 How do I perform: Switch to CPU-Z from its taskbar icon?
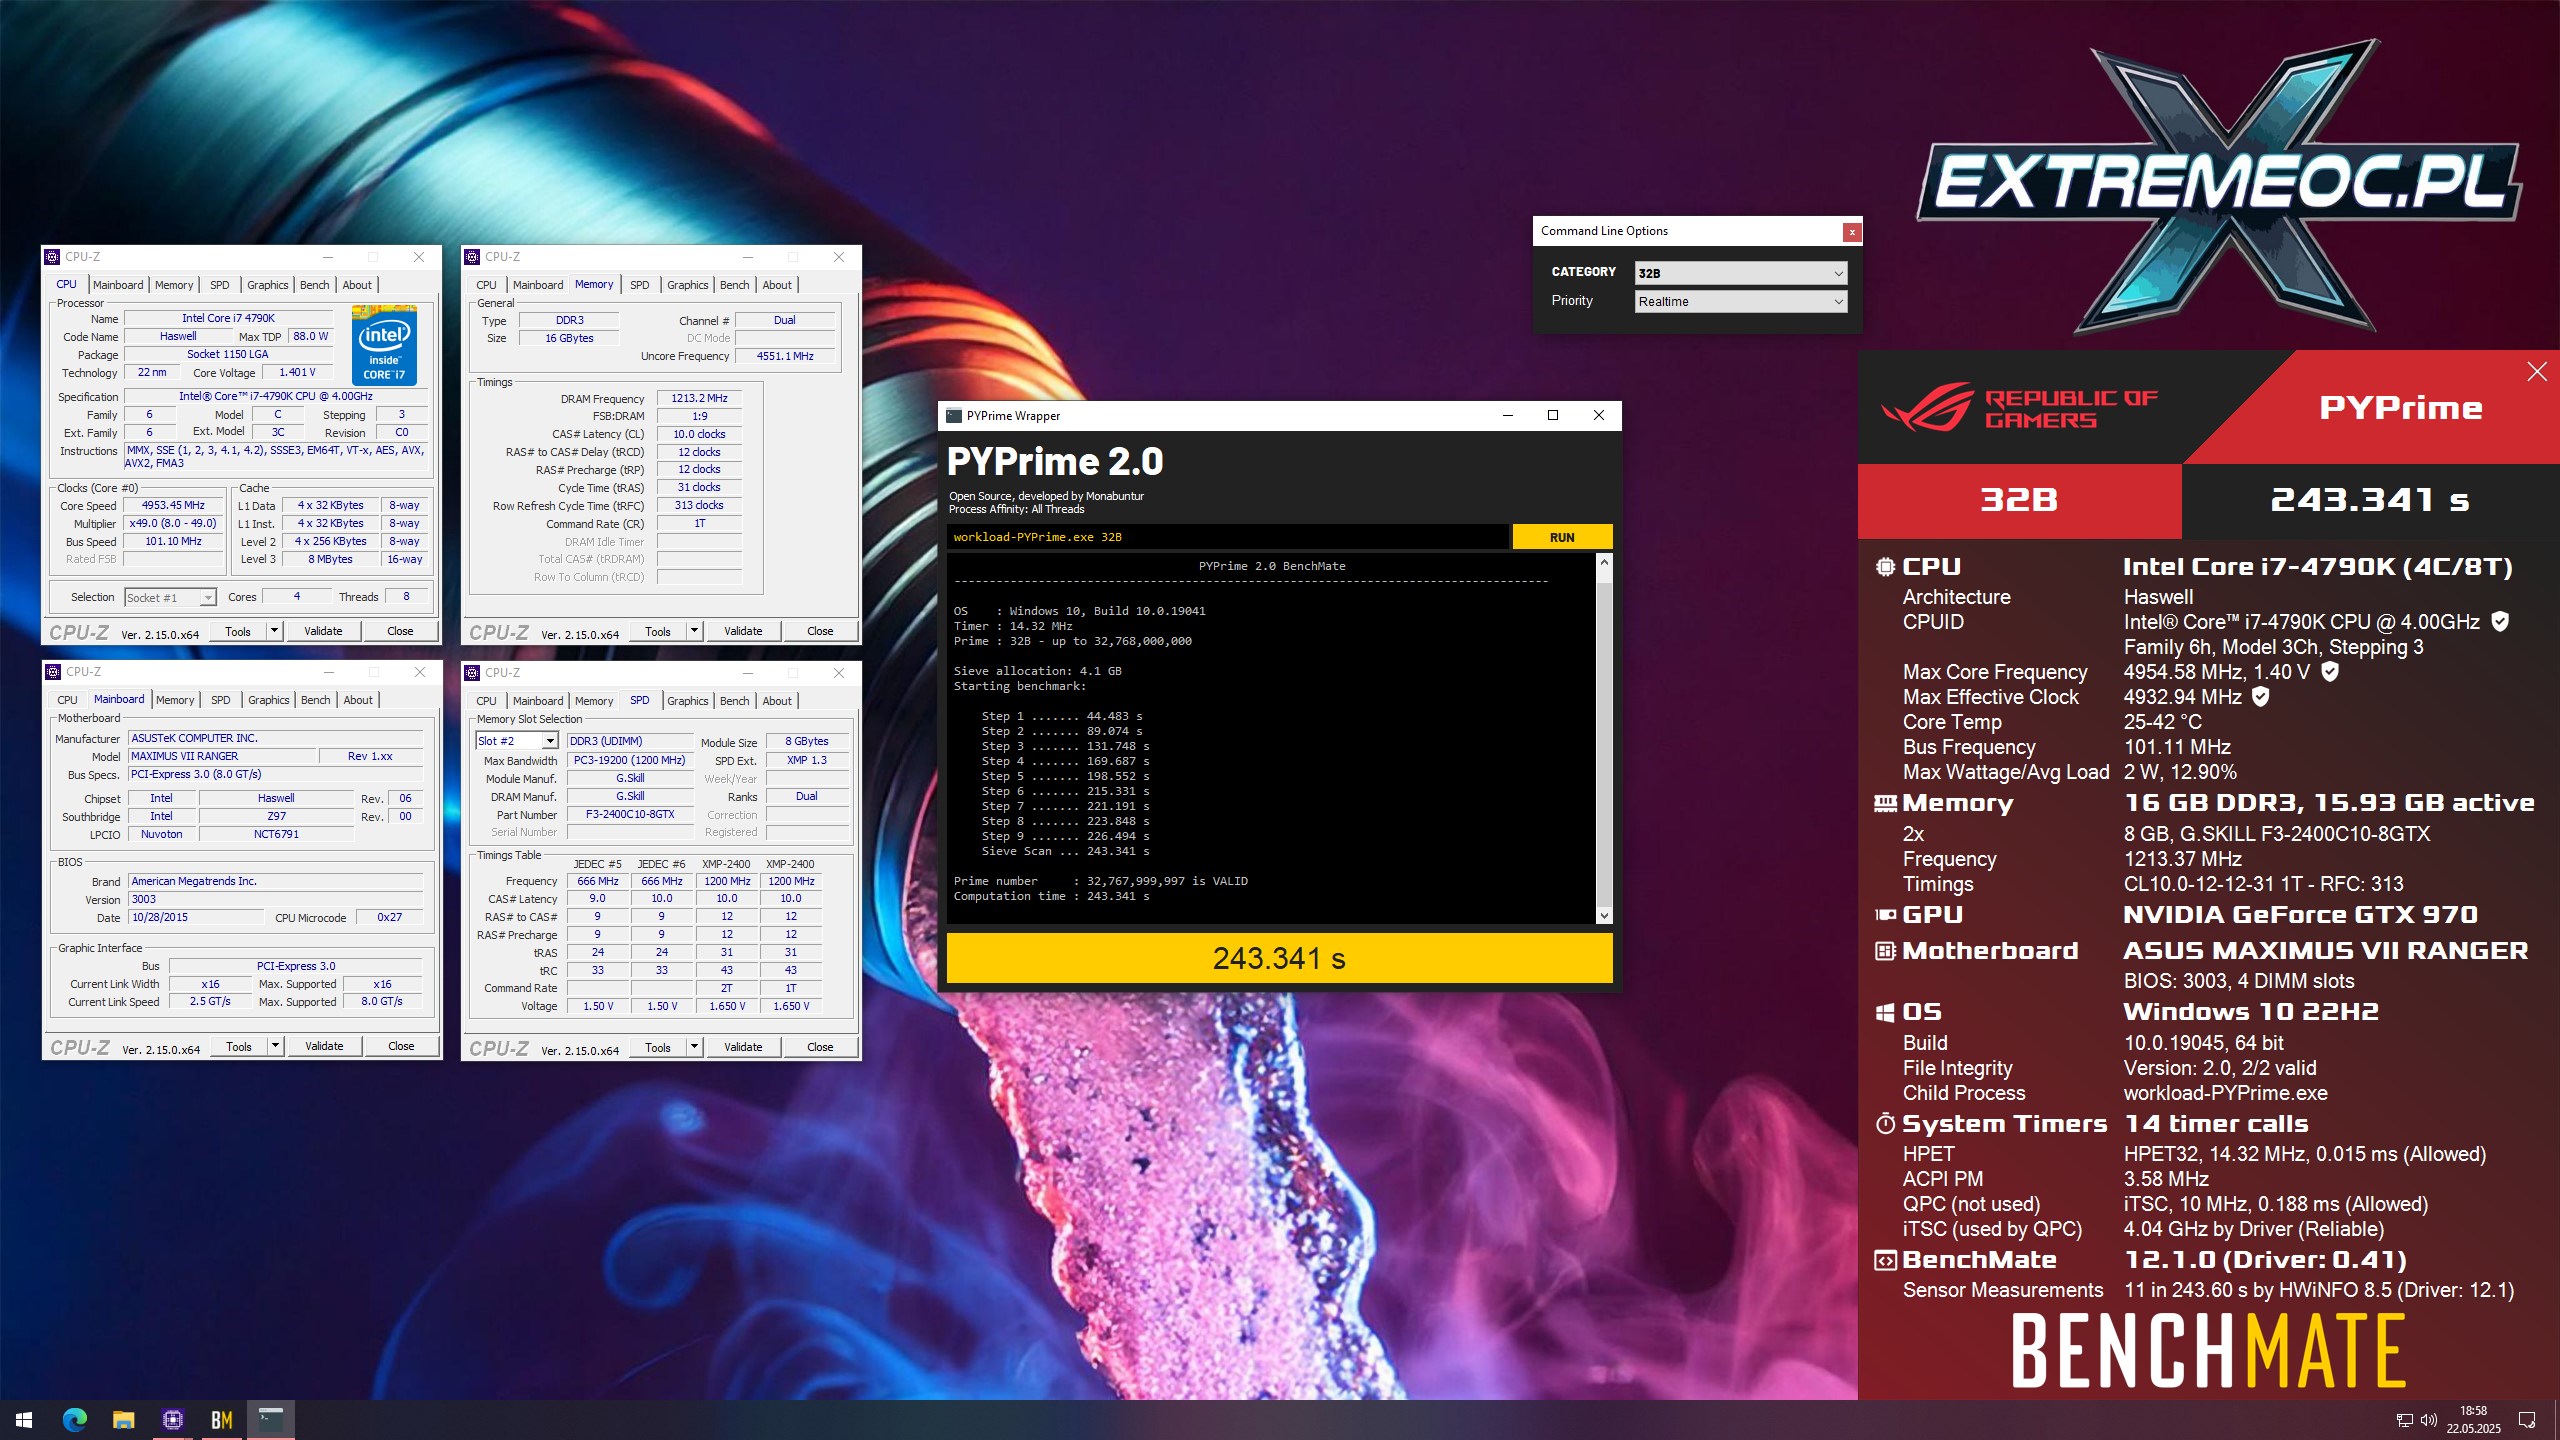(x=172, y=1420)
